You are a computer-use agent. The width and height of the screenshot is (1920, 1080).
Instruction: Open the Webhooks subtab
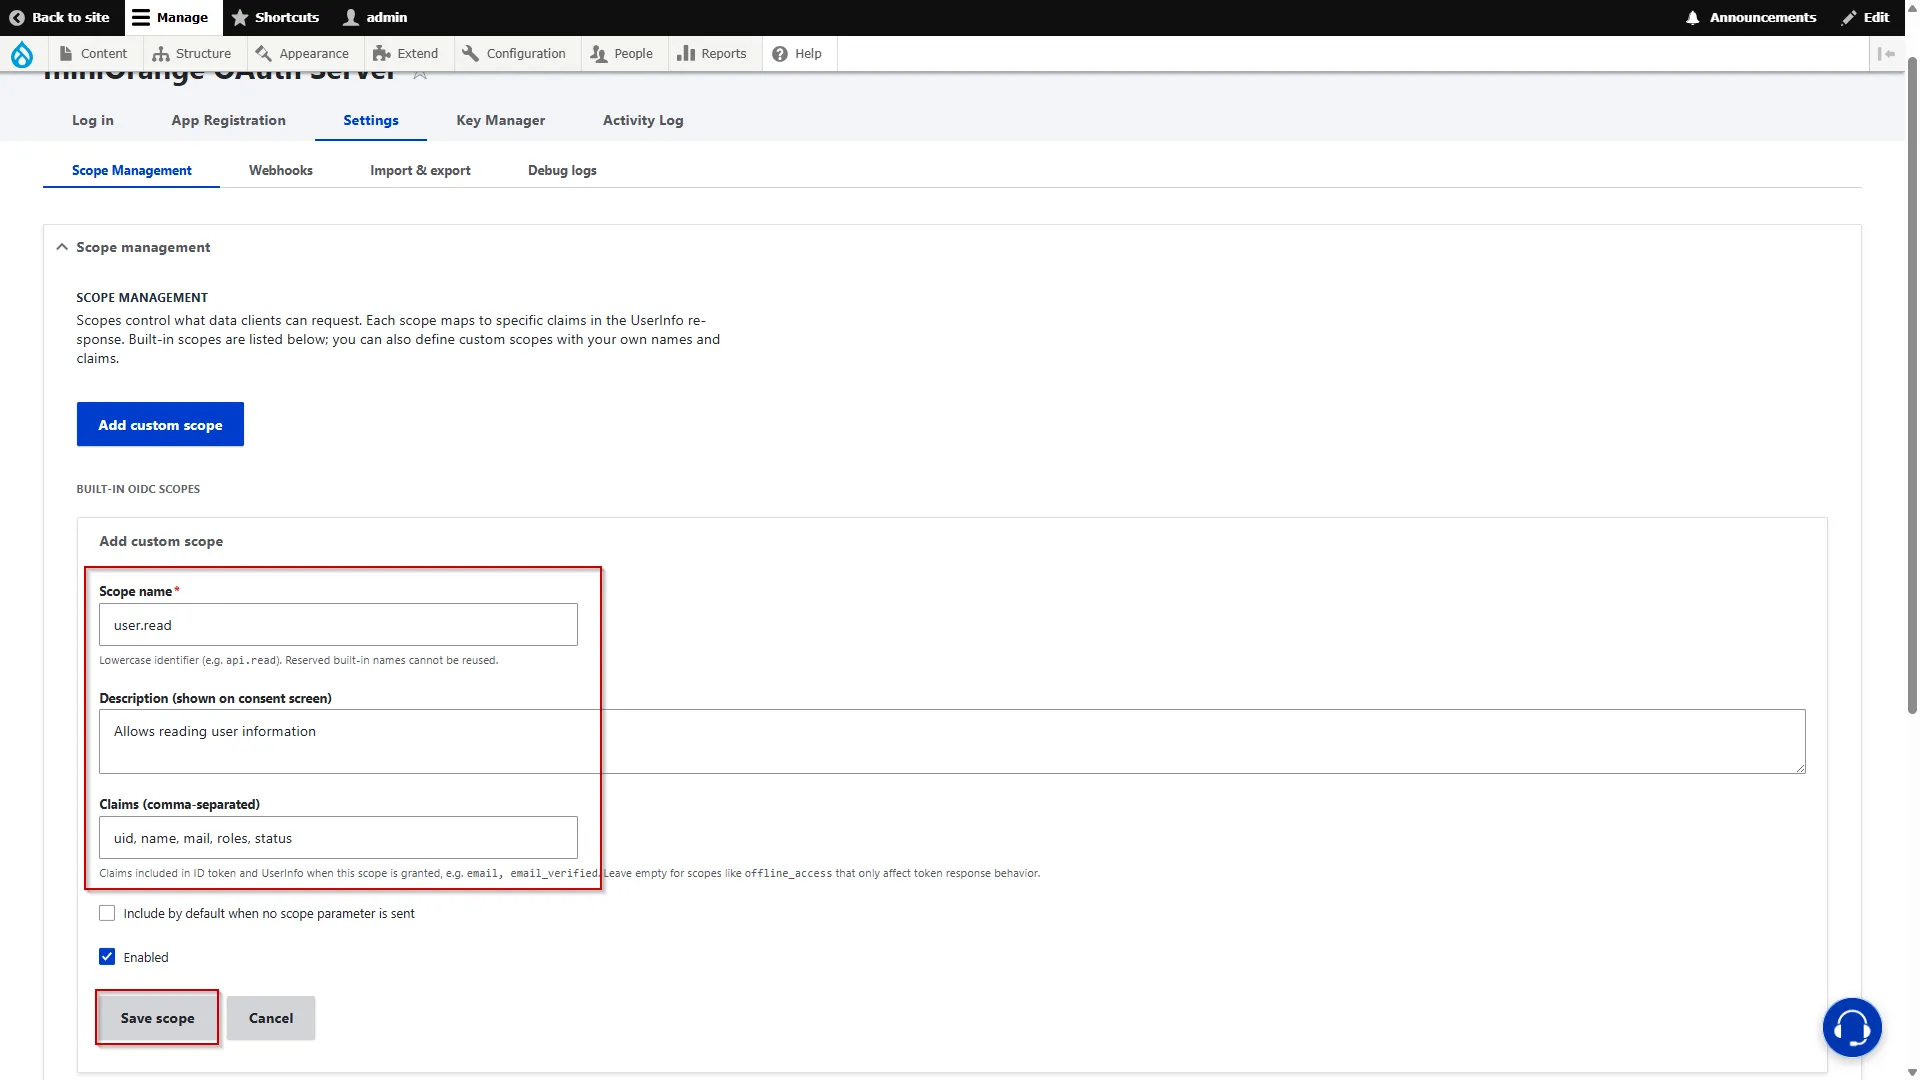pos(281,170)
